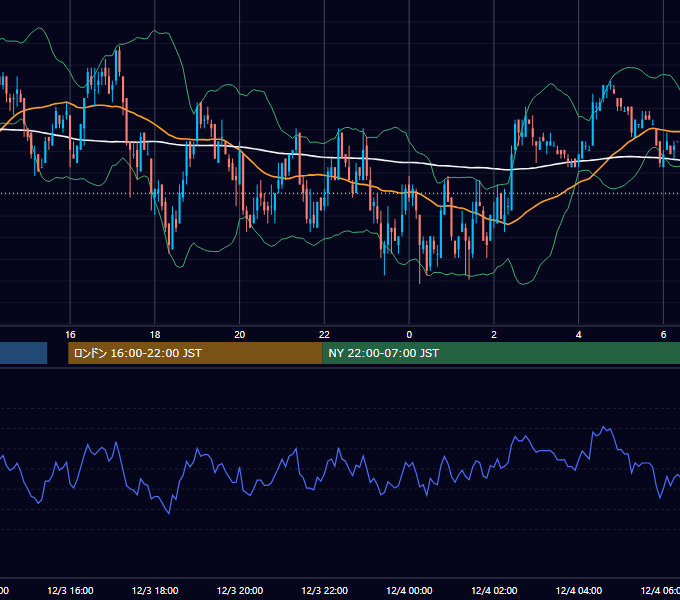Screen dimensions: 680x600
Task: Click the 12/3 18:00 label on oscillator axis
Action: click(155, 591)
